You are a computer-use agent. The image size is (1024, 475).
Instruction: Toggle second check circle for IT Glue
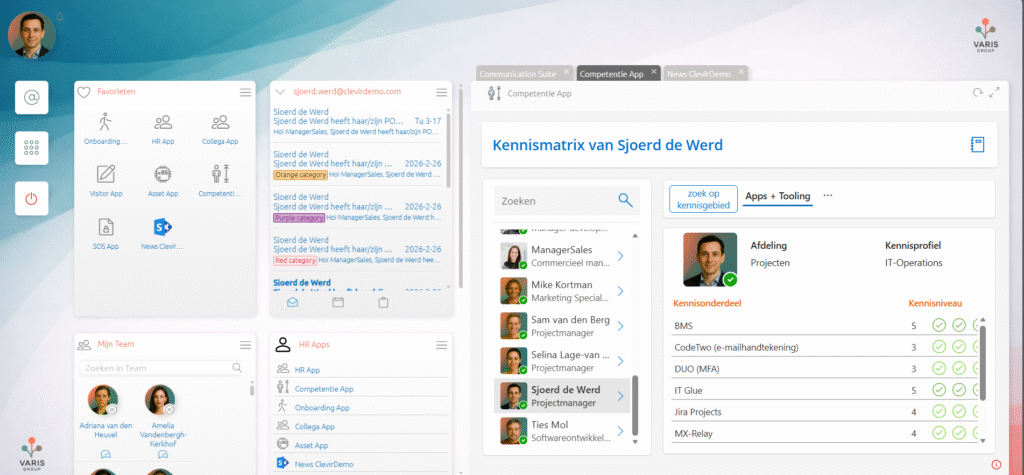point(959,390)
